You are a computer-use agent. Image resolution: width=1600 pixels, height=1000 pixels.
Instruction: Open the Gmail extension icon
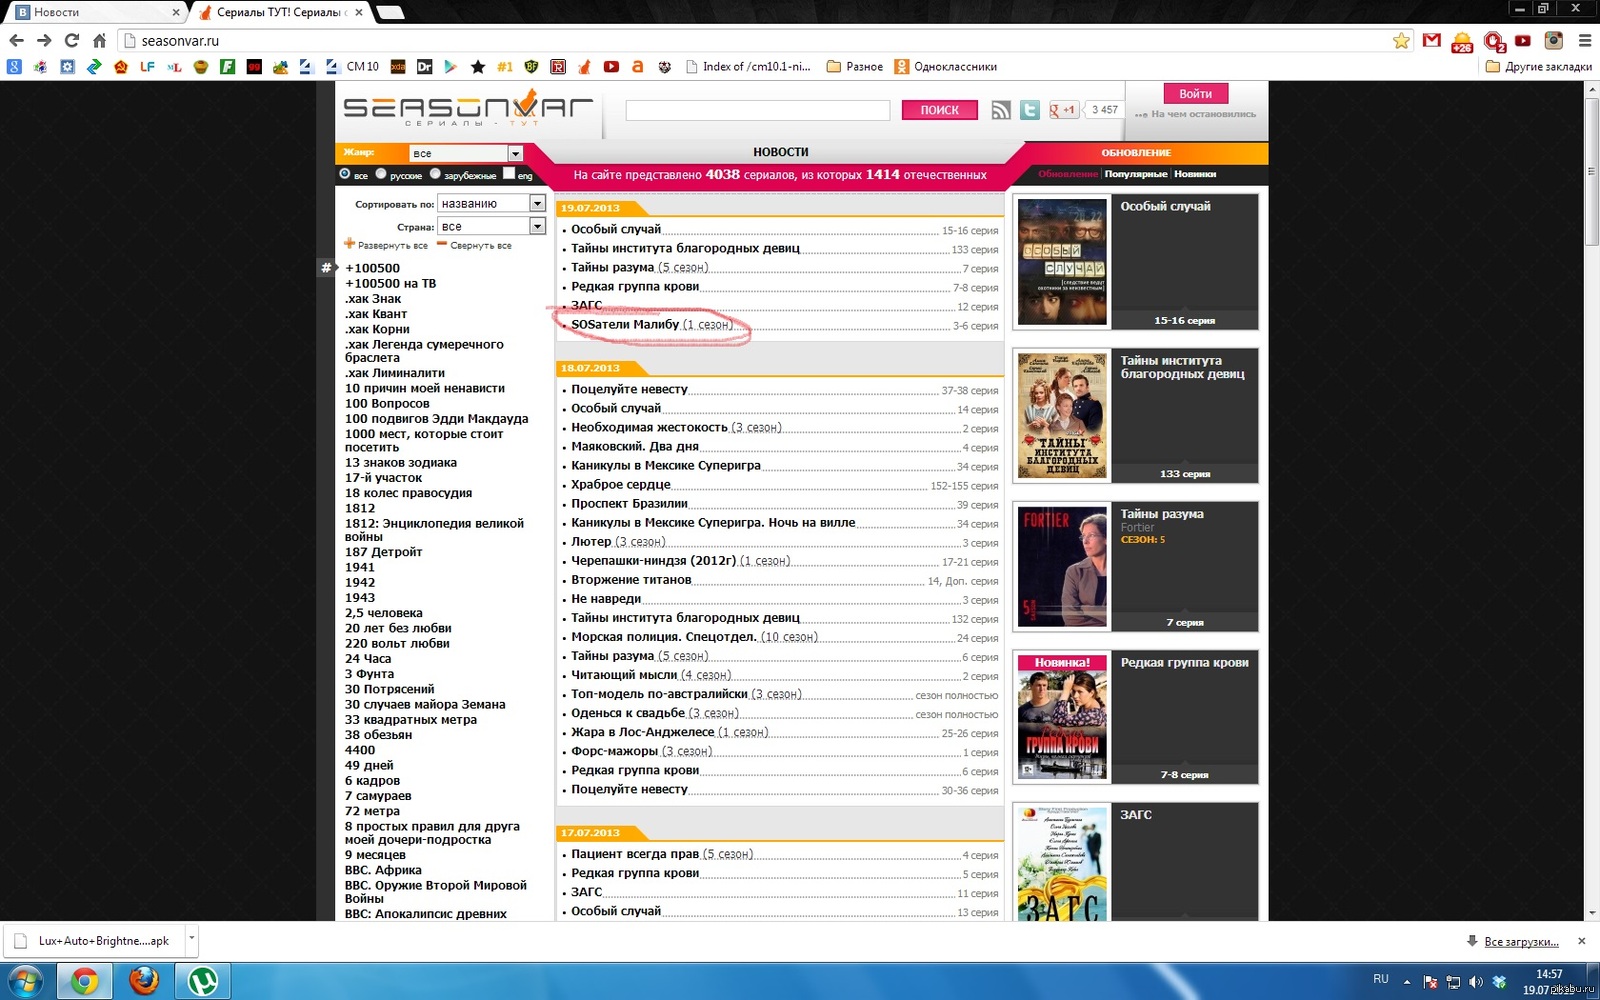pyautogui.click(x=1432, y=41)
